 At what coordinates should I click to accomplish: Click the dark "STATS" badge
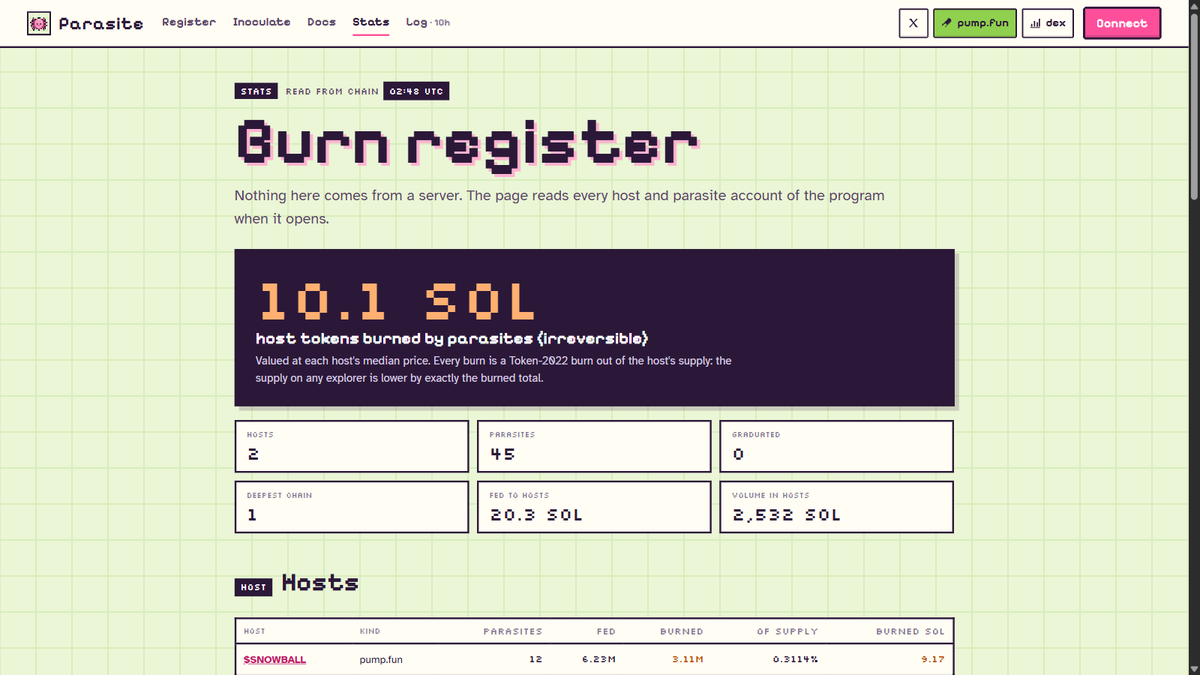256,92
